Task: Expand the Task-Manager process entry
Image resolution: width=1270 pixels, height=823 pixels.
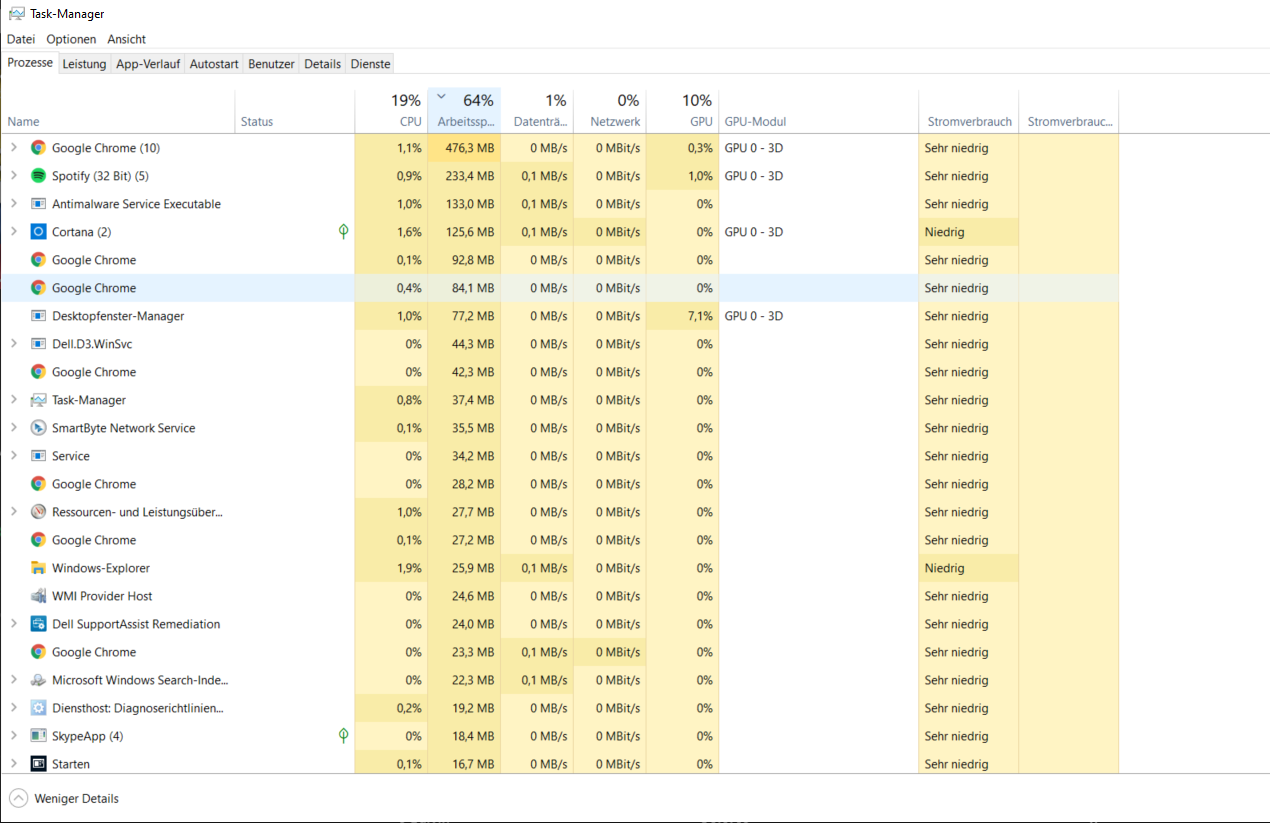Action: tap(13, 400)
